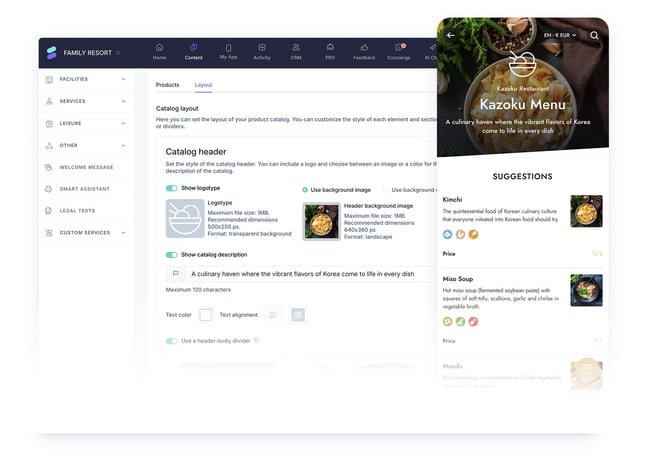The image size is (670, 458).
Task: Select Use background image radio option
Action: pos(305,189)
